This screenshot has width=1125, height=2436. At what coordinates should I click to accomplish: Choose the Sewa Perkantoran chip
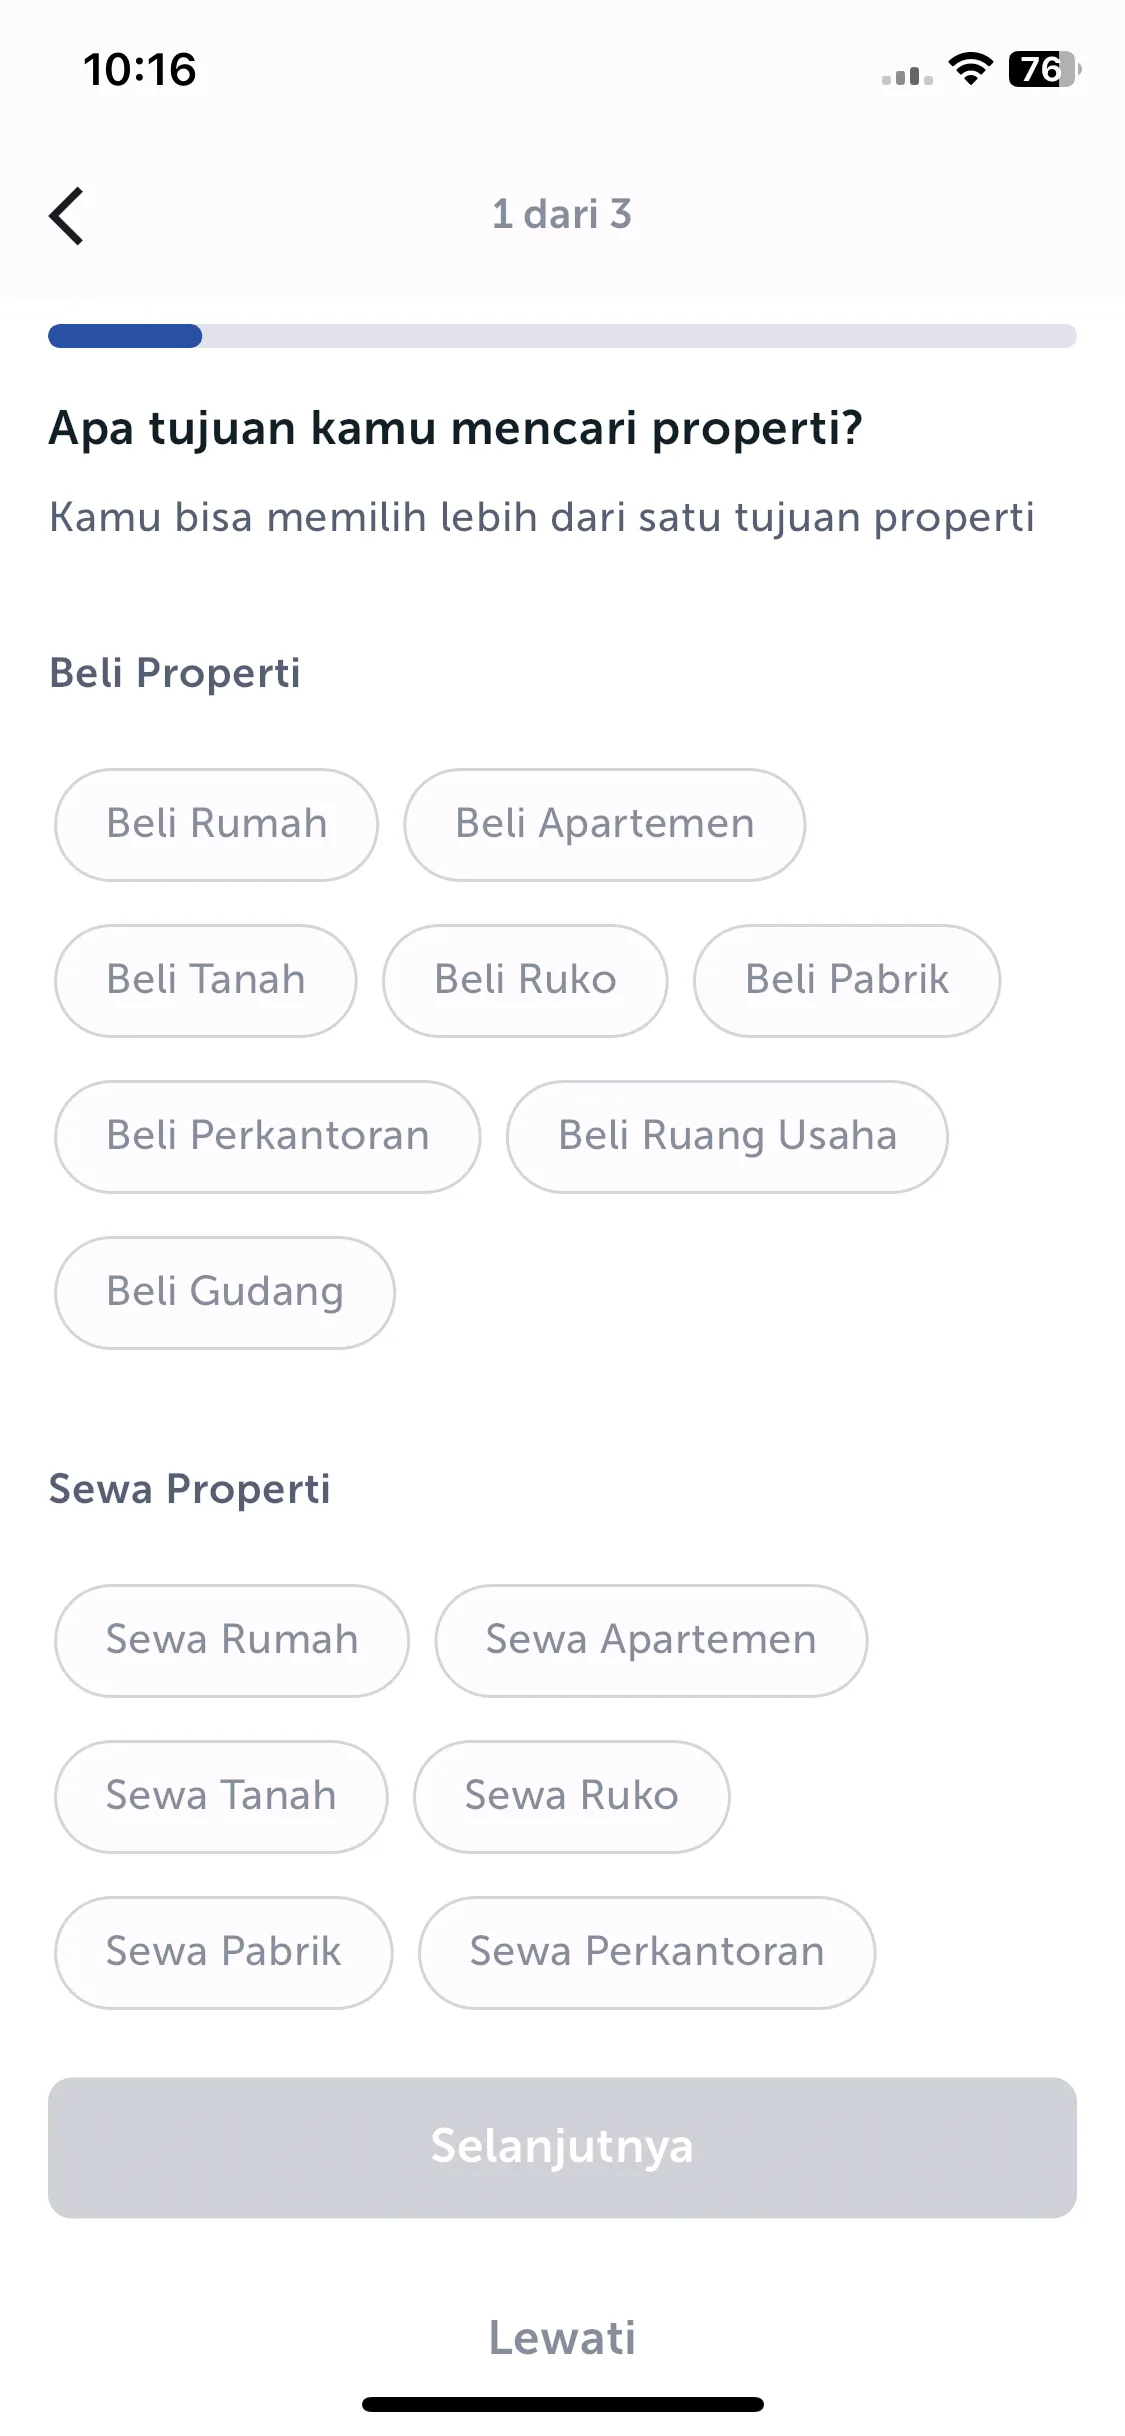[646, 1952]
